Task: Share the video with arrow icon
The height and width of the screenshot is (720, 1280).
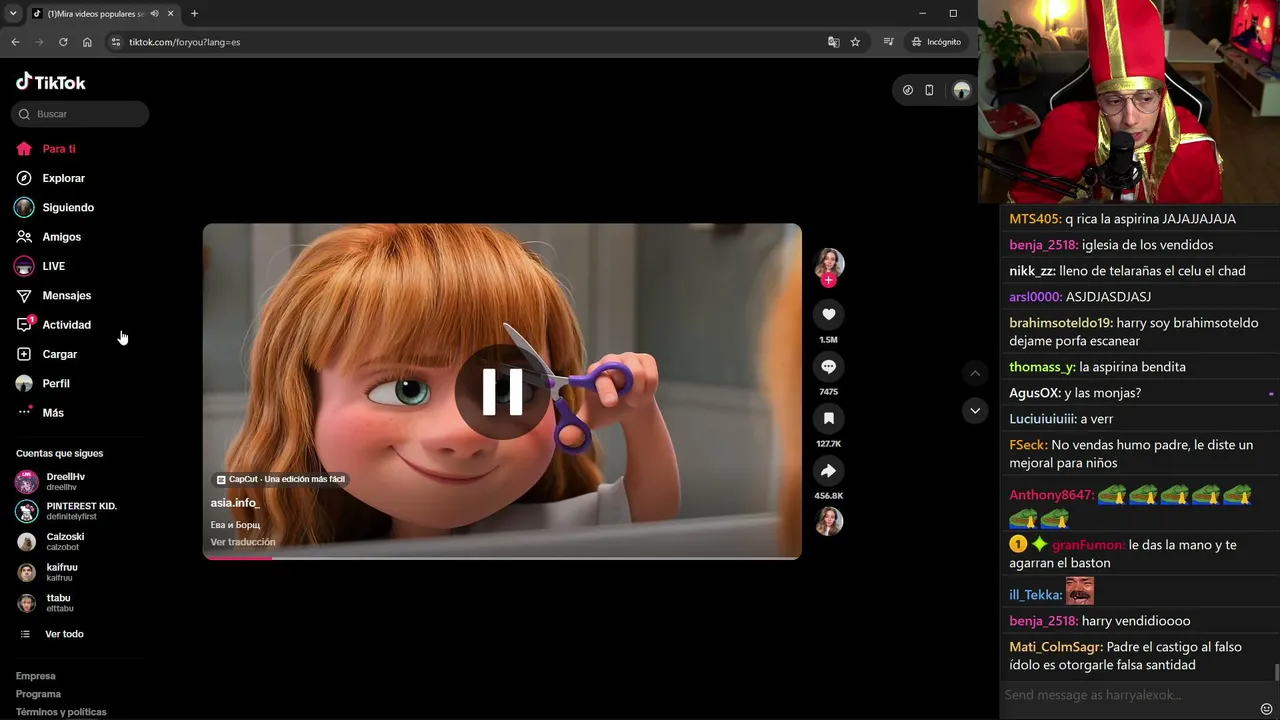Action: 828,470
